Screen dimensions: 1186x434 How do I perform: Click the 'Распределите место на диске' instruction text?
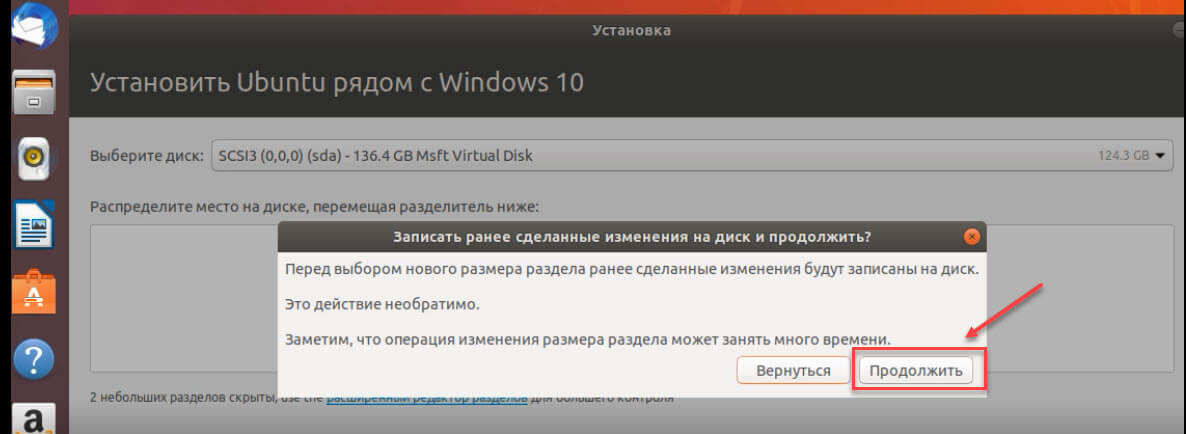click(314, 206)
